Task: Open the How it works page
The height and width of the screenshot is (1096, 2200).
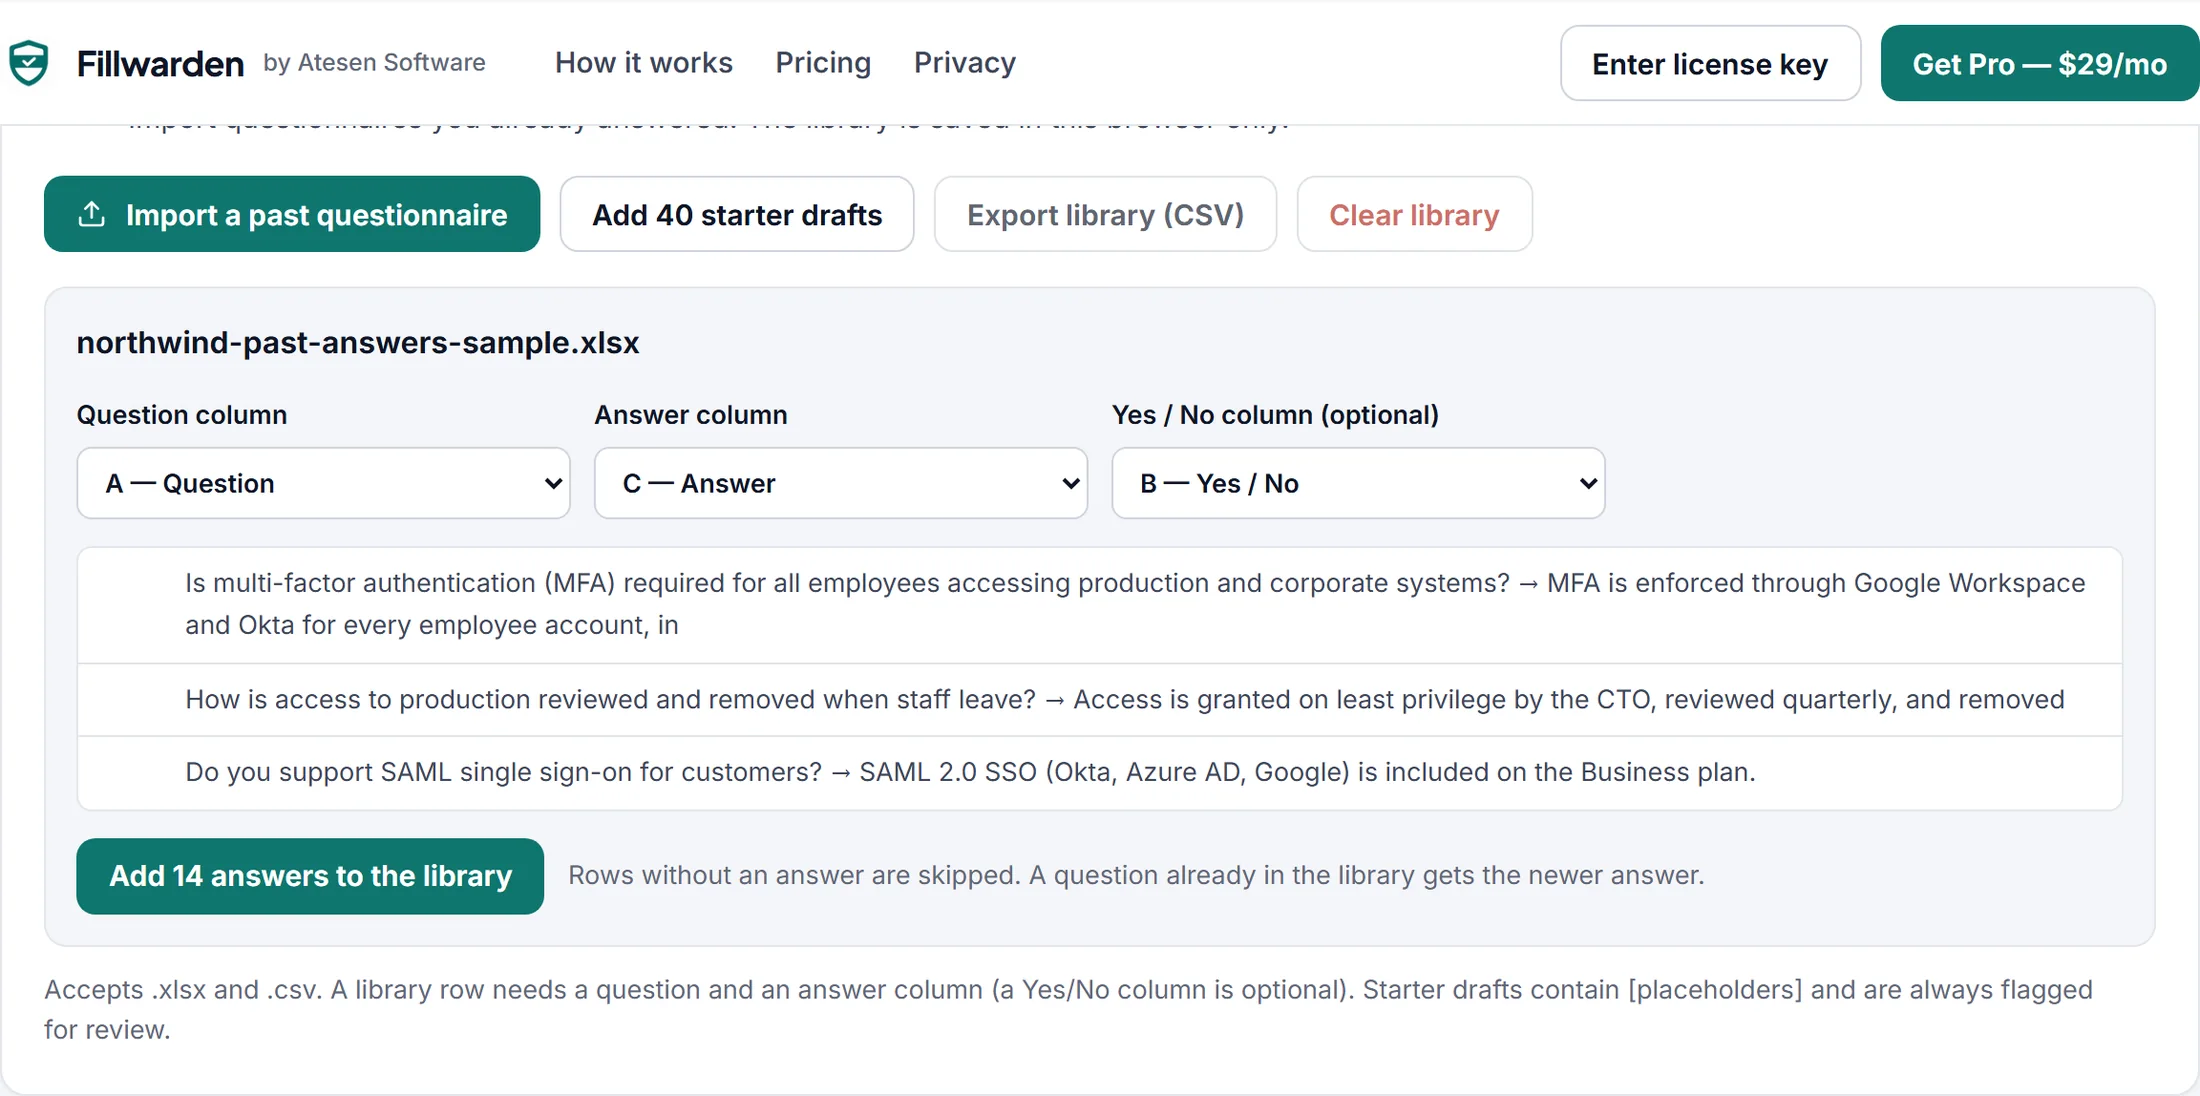Action: click(x=644, y=63)
